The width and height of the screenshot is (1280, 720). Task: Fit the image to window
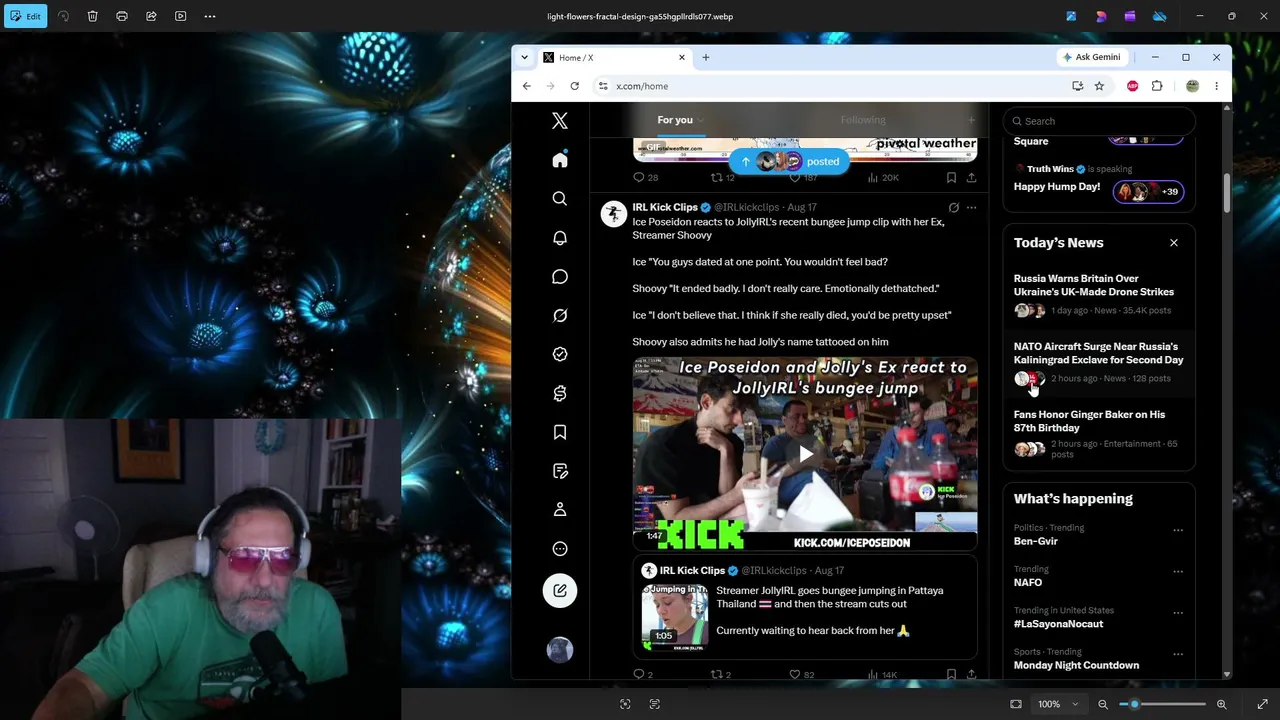[1016, 704]
